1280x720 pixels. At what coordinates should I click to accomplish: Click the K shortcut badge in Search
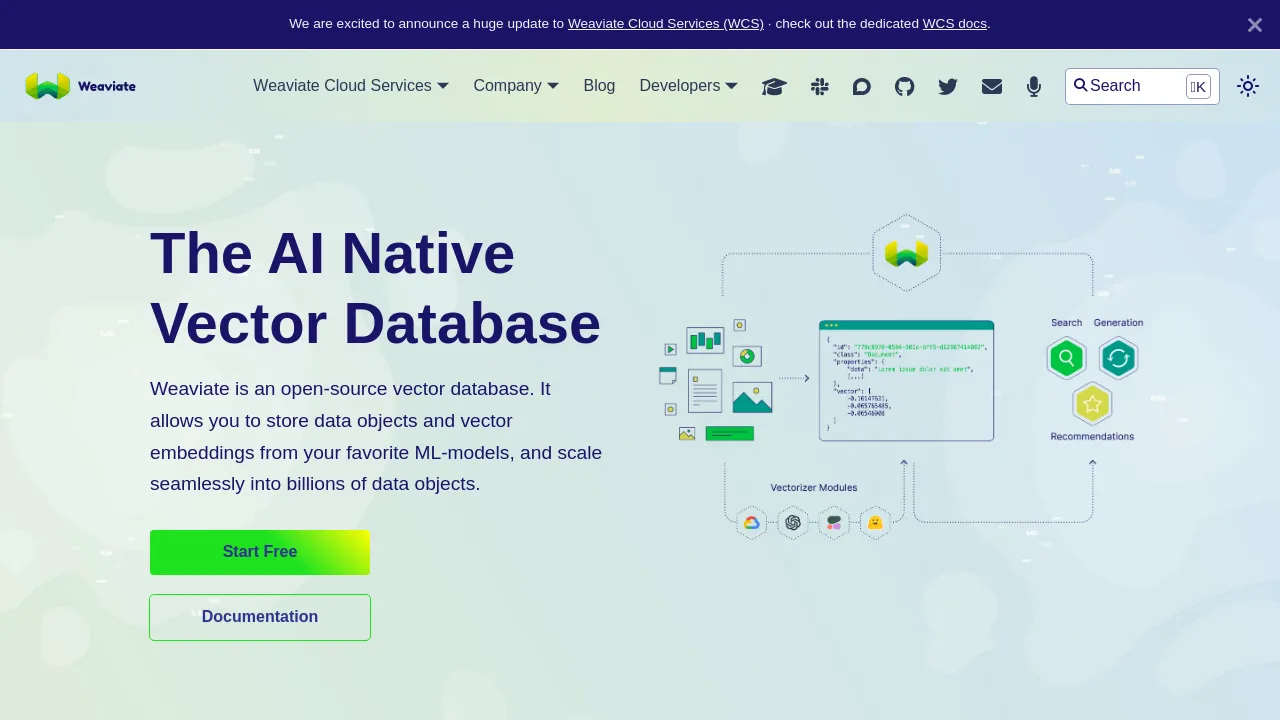(x=1198, y=87)
